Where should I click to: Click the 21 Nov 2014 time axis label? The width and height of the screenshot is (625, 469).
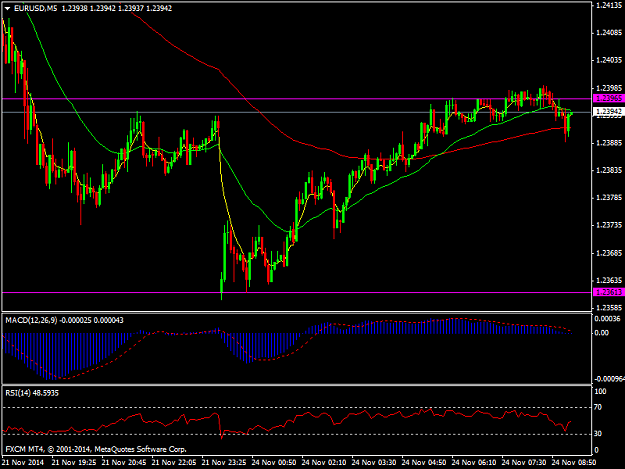click(x=23, y=462)
